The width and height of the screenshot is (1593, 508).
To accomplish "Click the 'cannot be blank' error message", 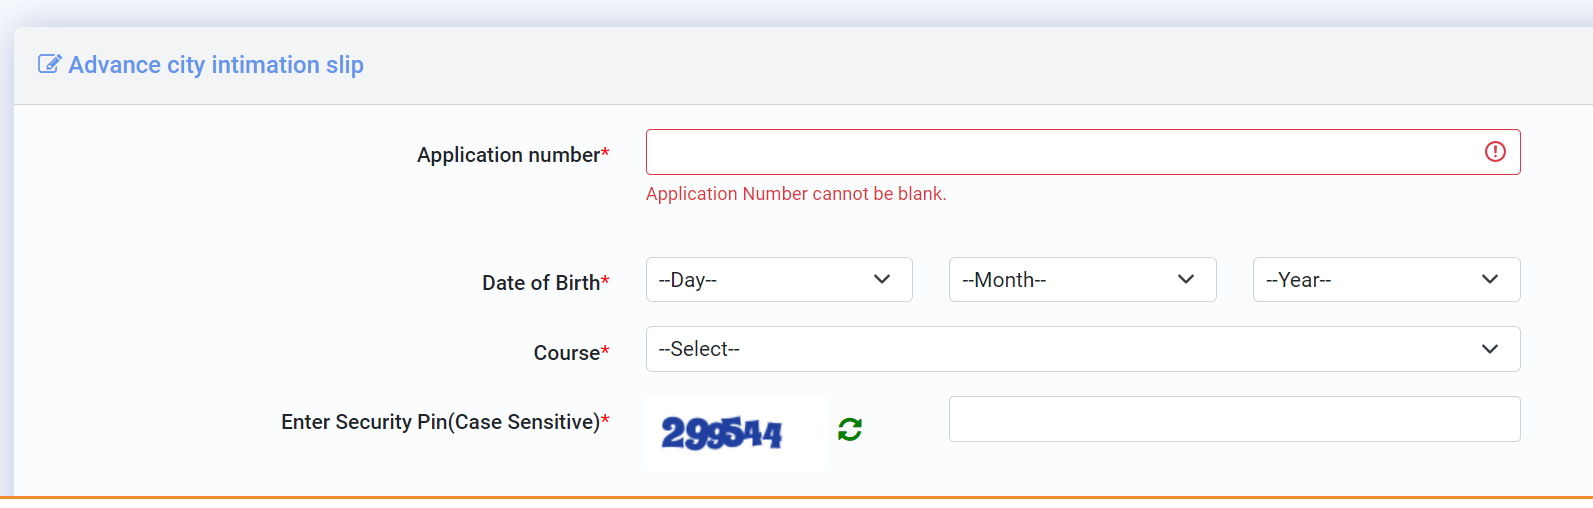I will coord(796,194).
